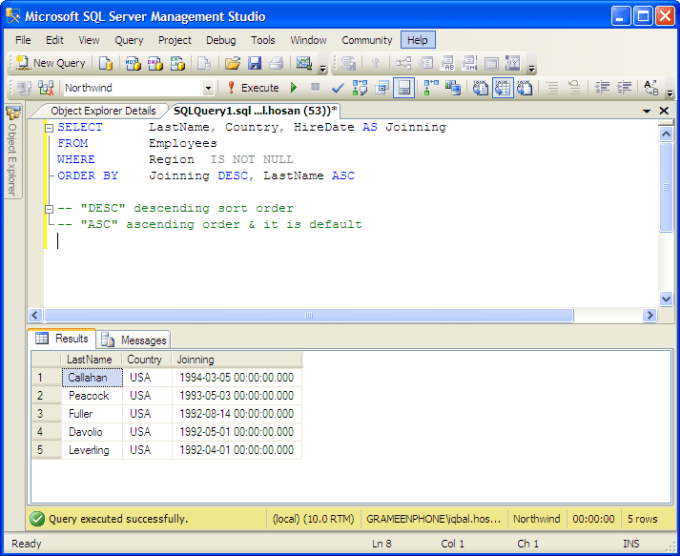Select Results to File mode
The height and width of the screenshot is (556, 680).
[525, 88]
